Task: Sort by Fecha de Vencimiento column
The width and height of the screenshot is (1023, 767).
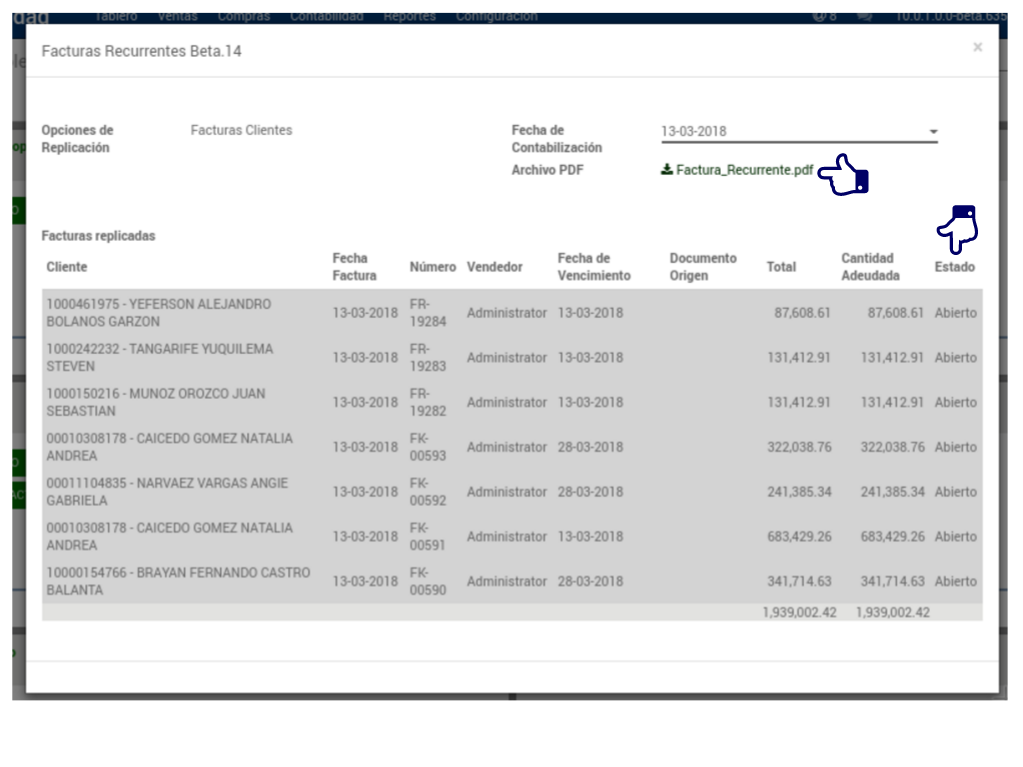Action: coord(594,267)
